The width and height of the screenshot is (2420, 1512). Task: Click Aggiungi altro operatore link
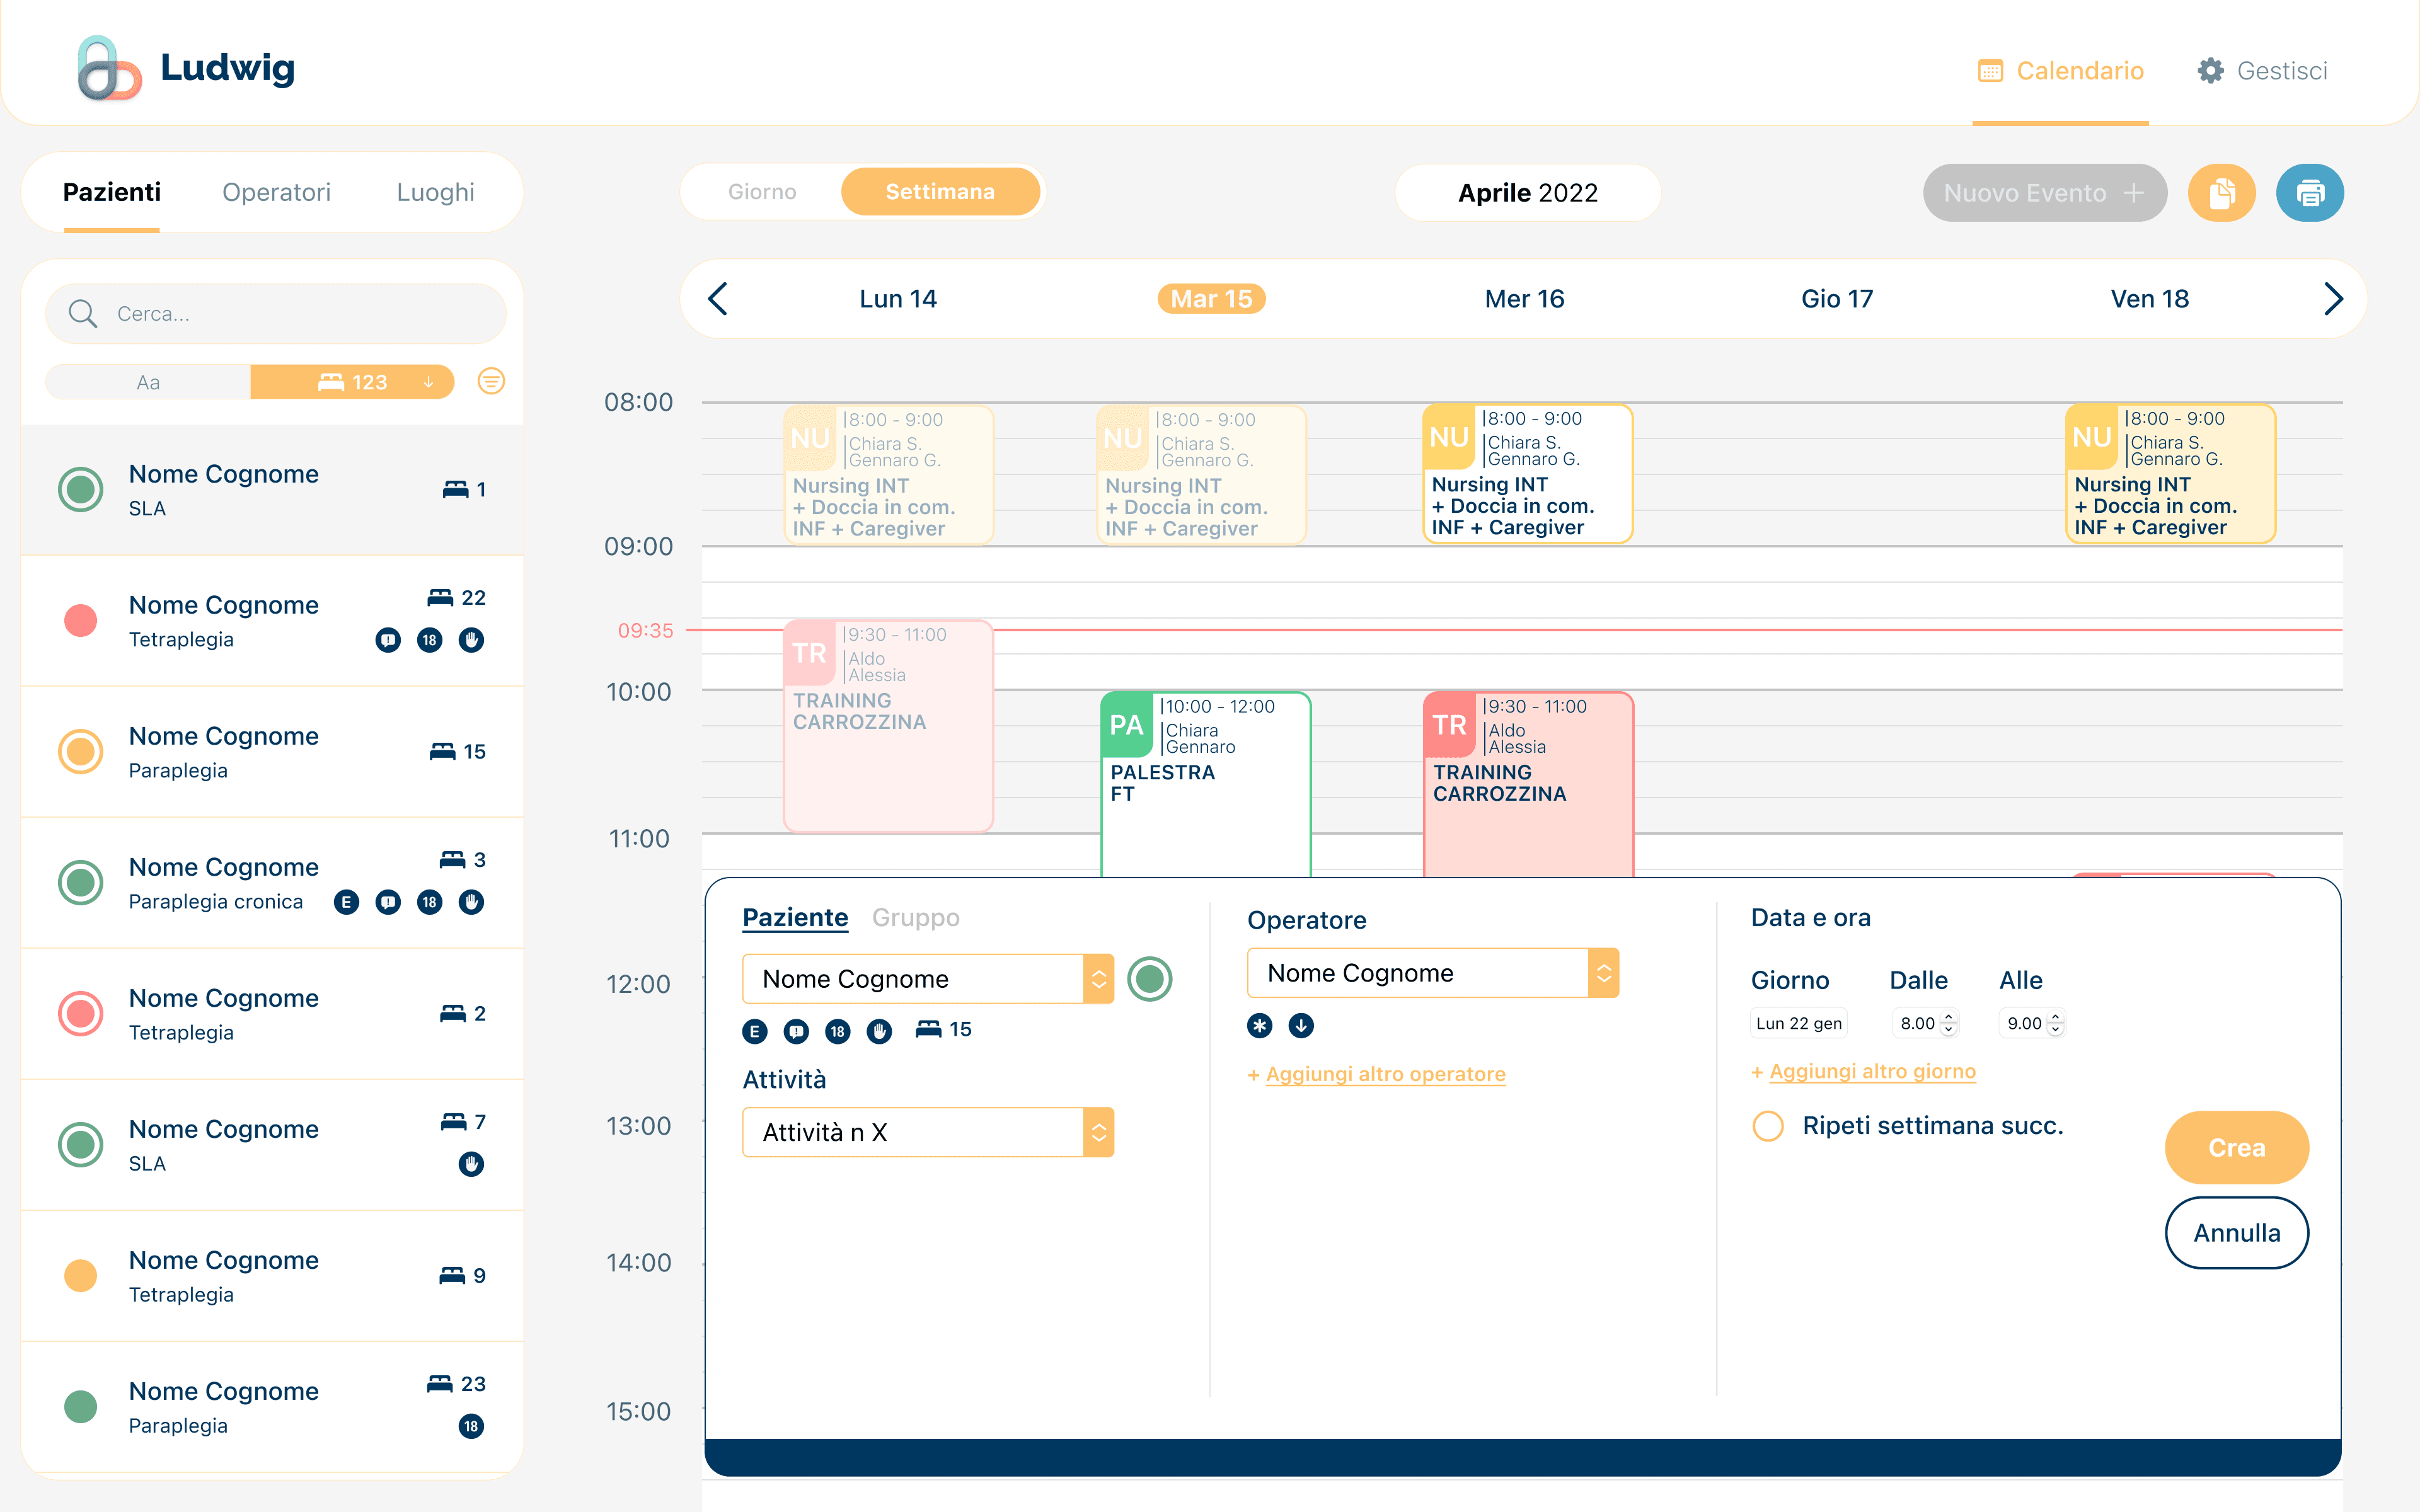point(1377,1074)
